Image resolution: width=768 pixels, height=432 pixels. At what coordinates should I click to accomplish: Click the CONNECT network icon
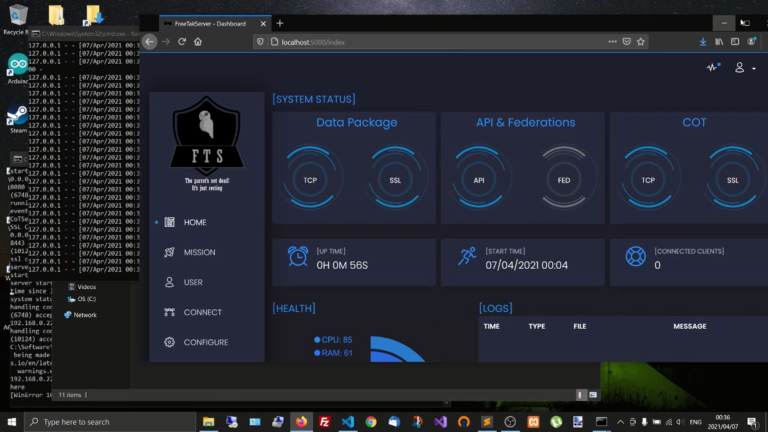coord(169,312)
